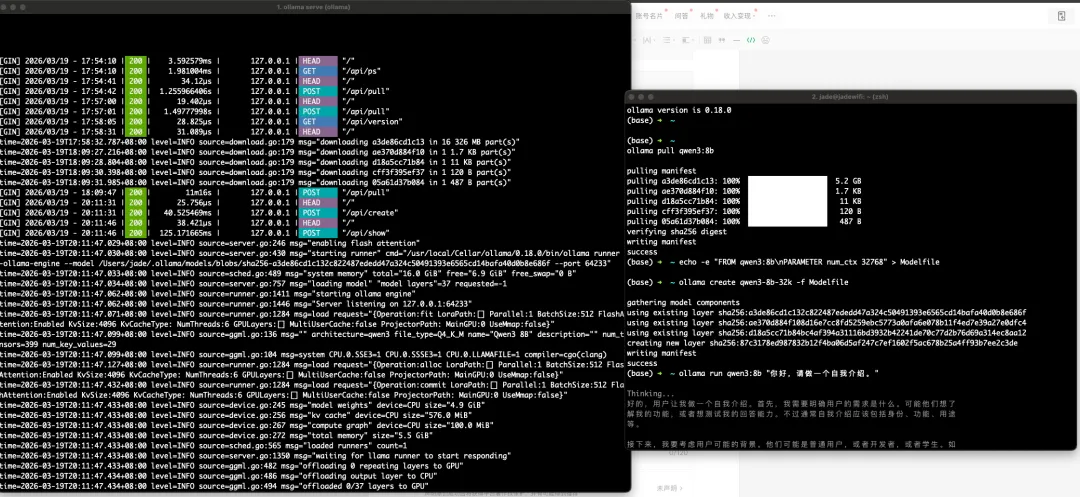Click the 'gathering model components' line
This screenshot has width=1080, height=497.
point(683,303)
